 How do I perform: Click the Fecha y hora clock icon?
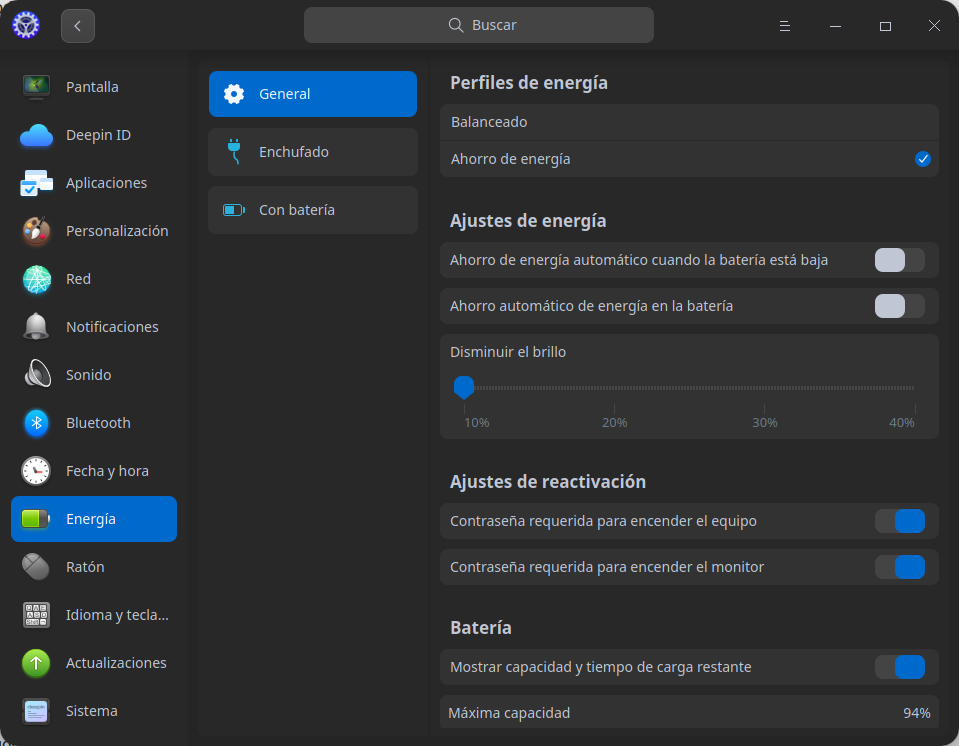36,471
